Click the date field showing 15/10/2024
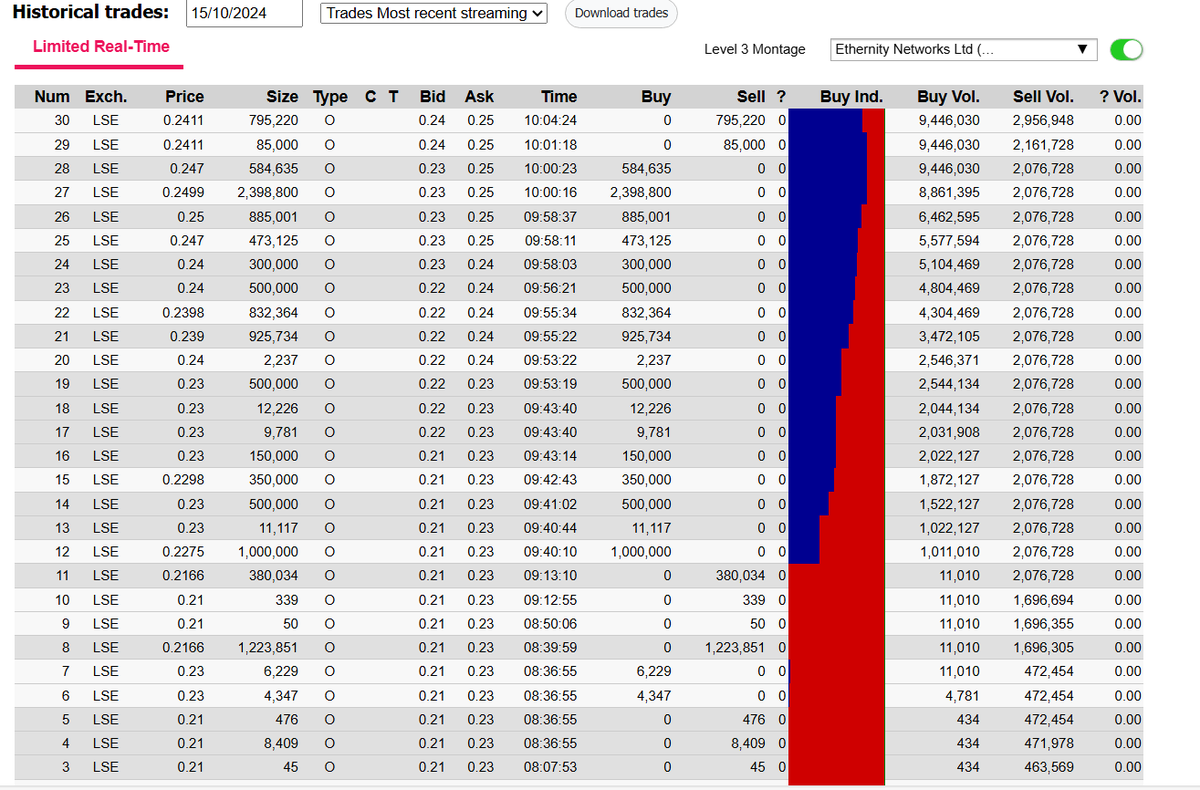 [243, 13]
